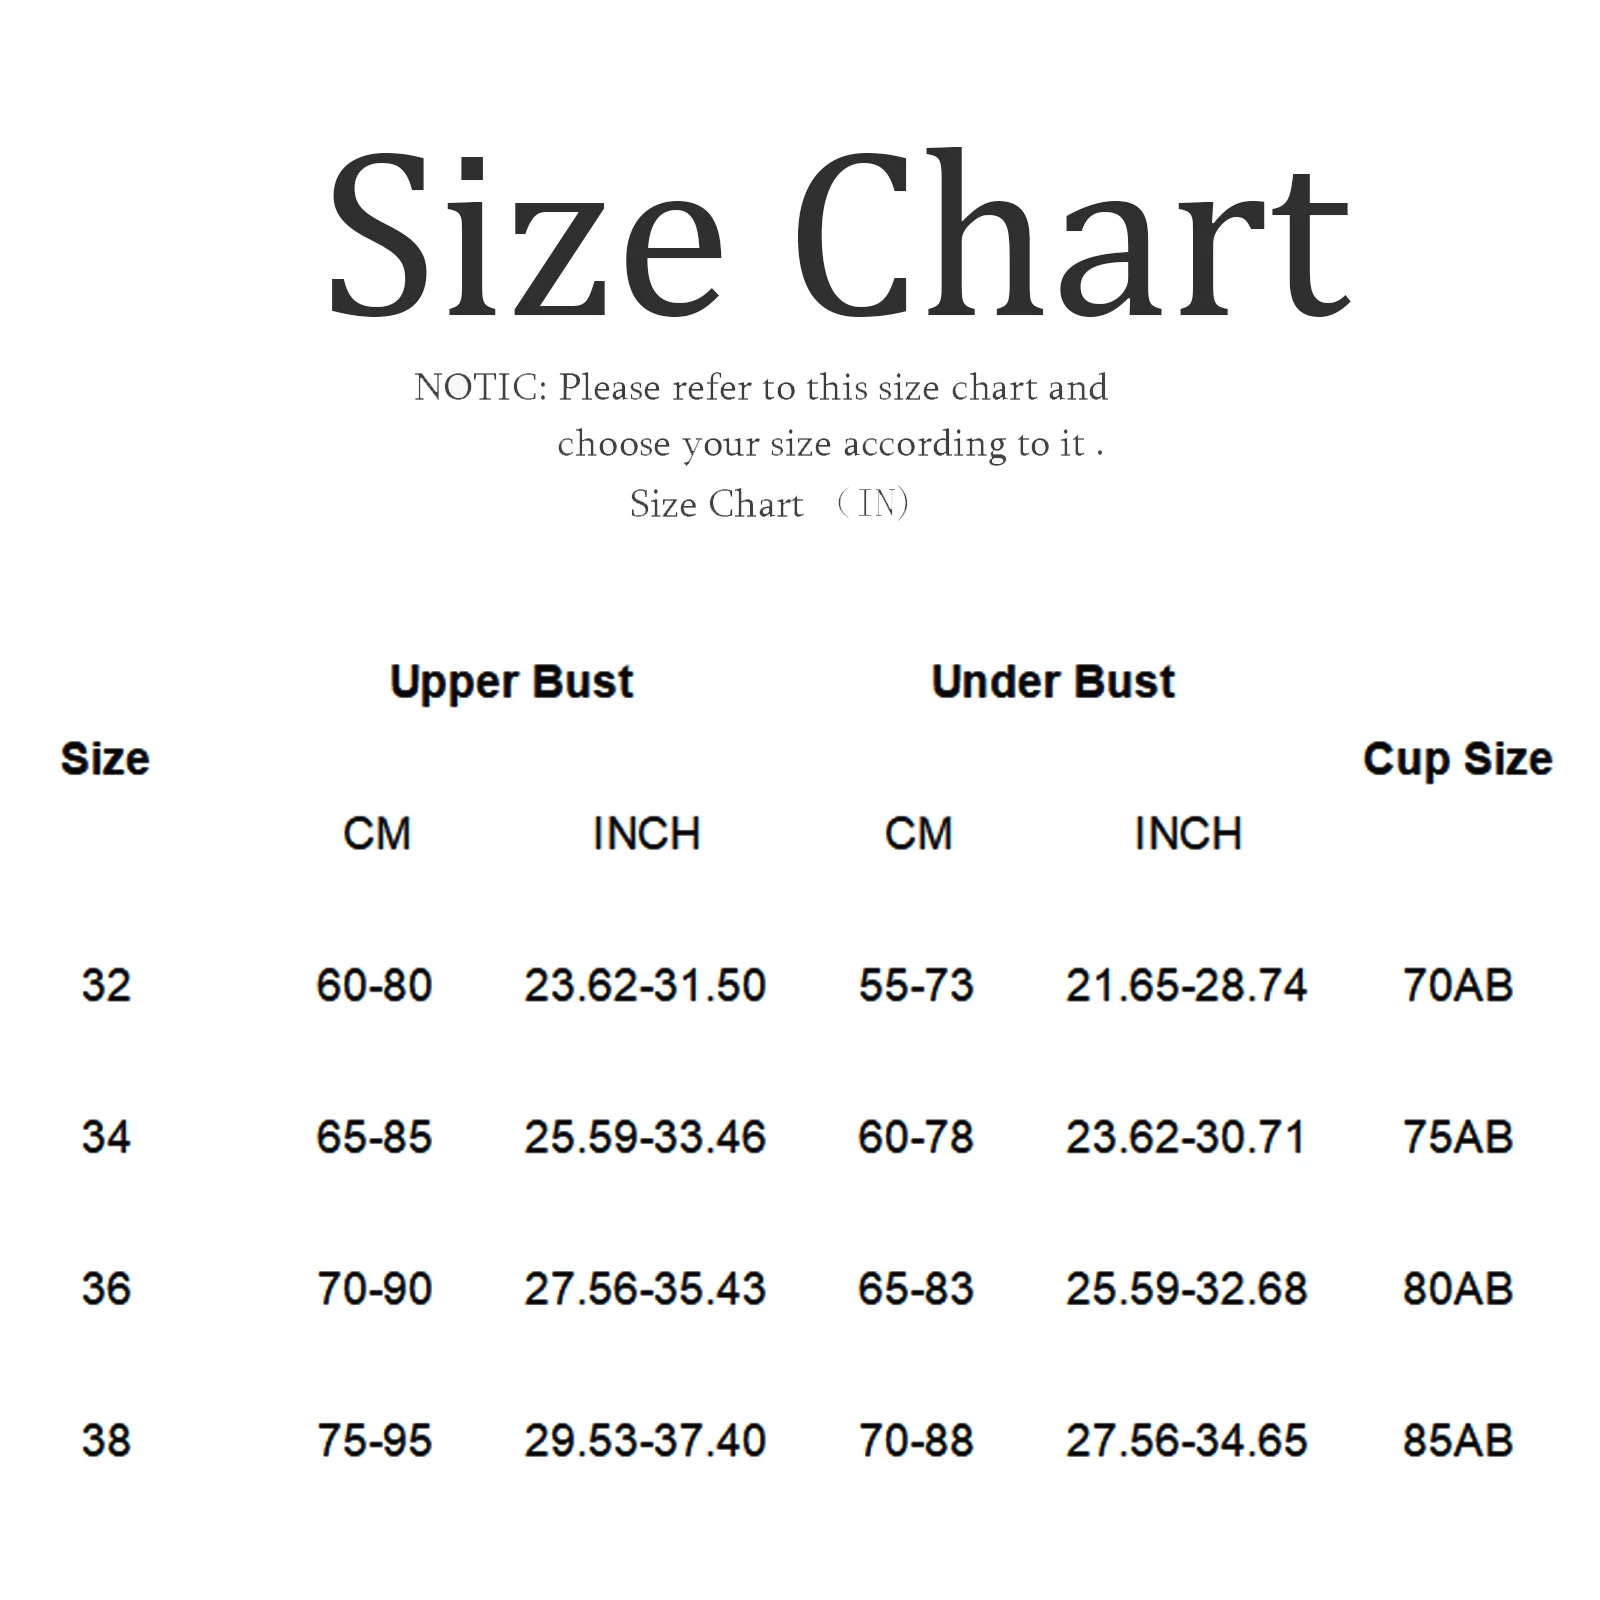The image size is (1600, 1600).
Task: Click the 85AB cup size cell
Action: [1457, 1441]
